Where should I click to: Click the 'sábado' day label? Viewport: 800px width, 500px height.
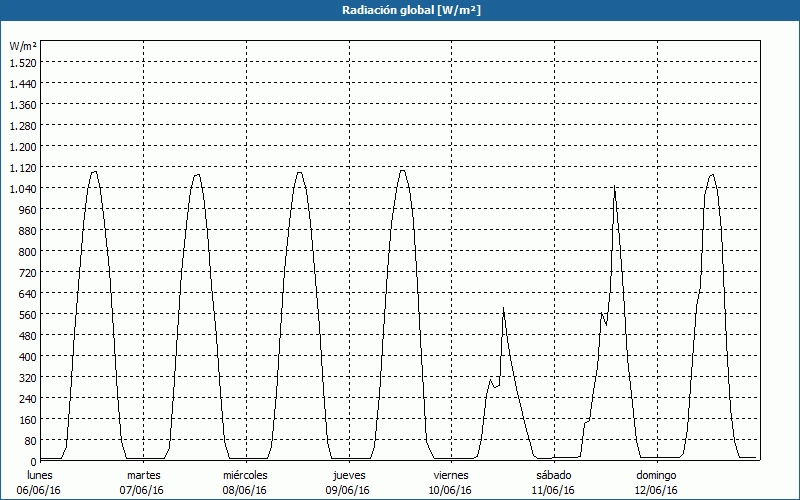tap(554, 475)
